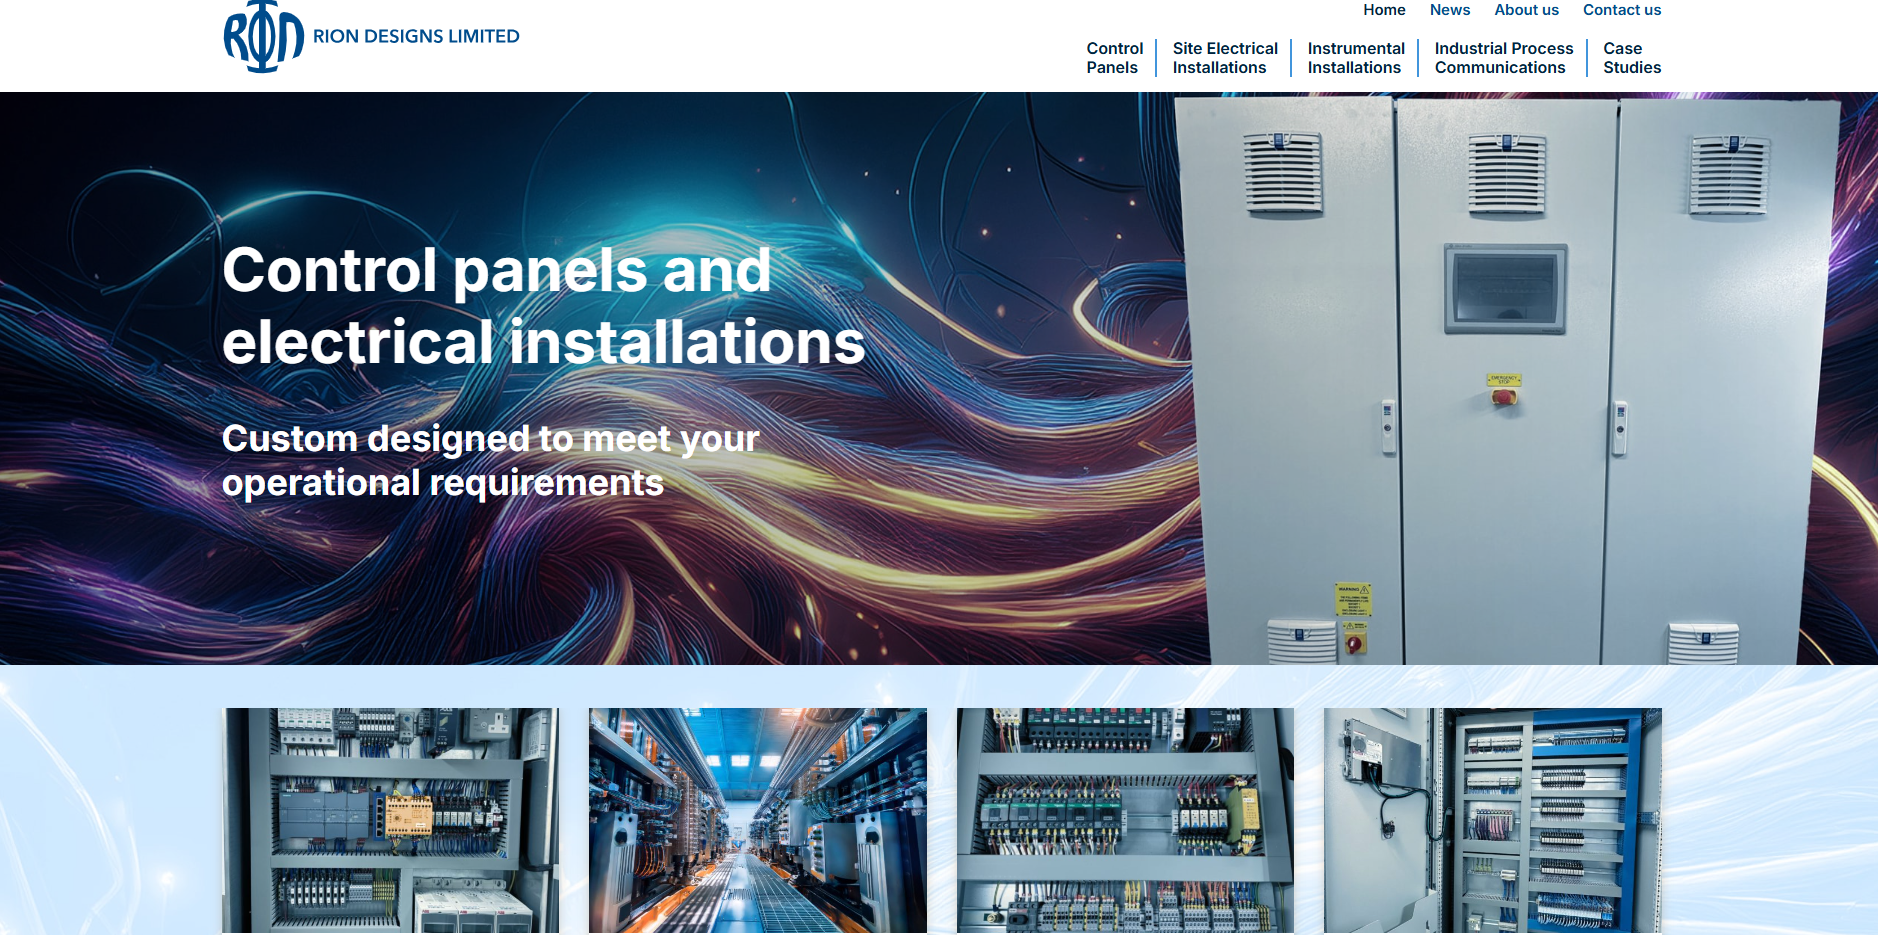Click the RION DESIGNS LIMITED brand text

click(x=416, y=37)
